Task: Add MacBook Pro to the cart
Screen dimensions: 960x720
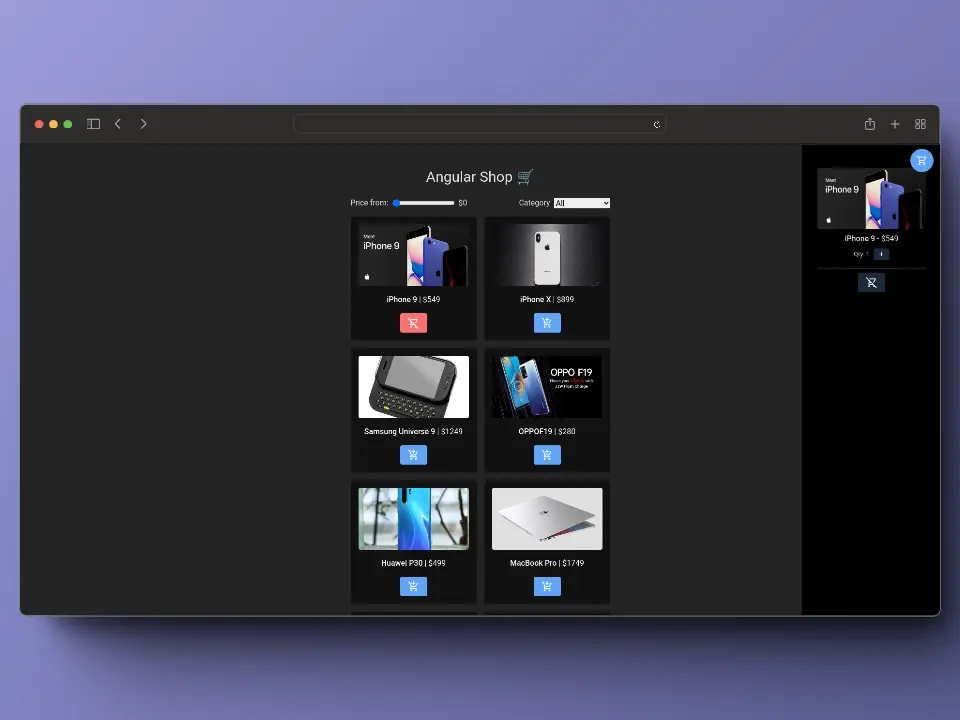Action: (546, 586)
